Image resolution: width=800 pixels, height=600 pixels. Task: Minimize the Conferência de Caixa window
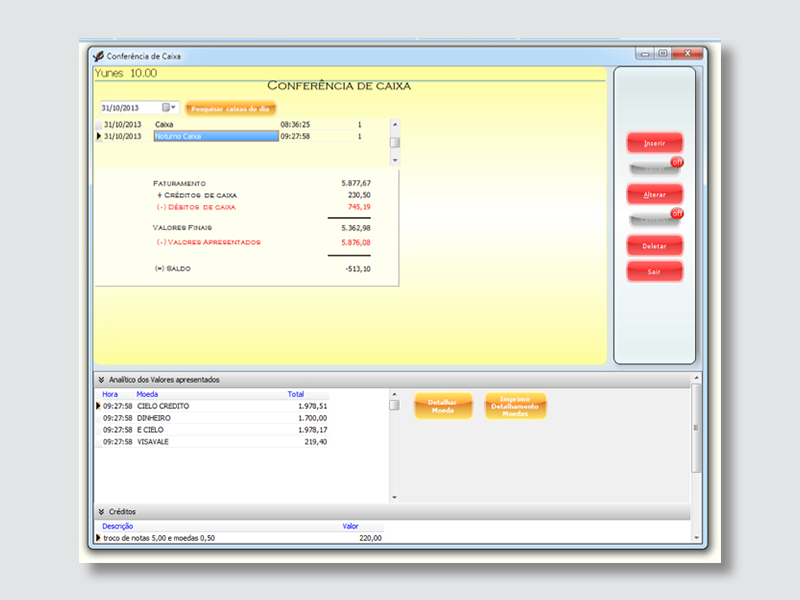645,54
